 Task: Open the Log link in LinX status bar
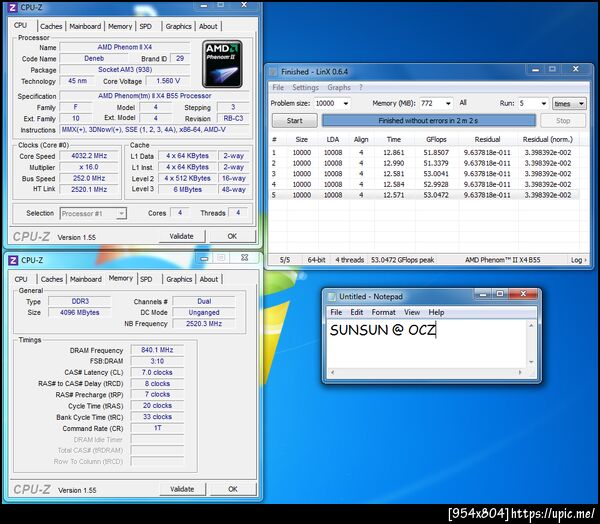pos(578,260)
